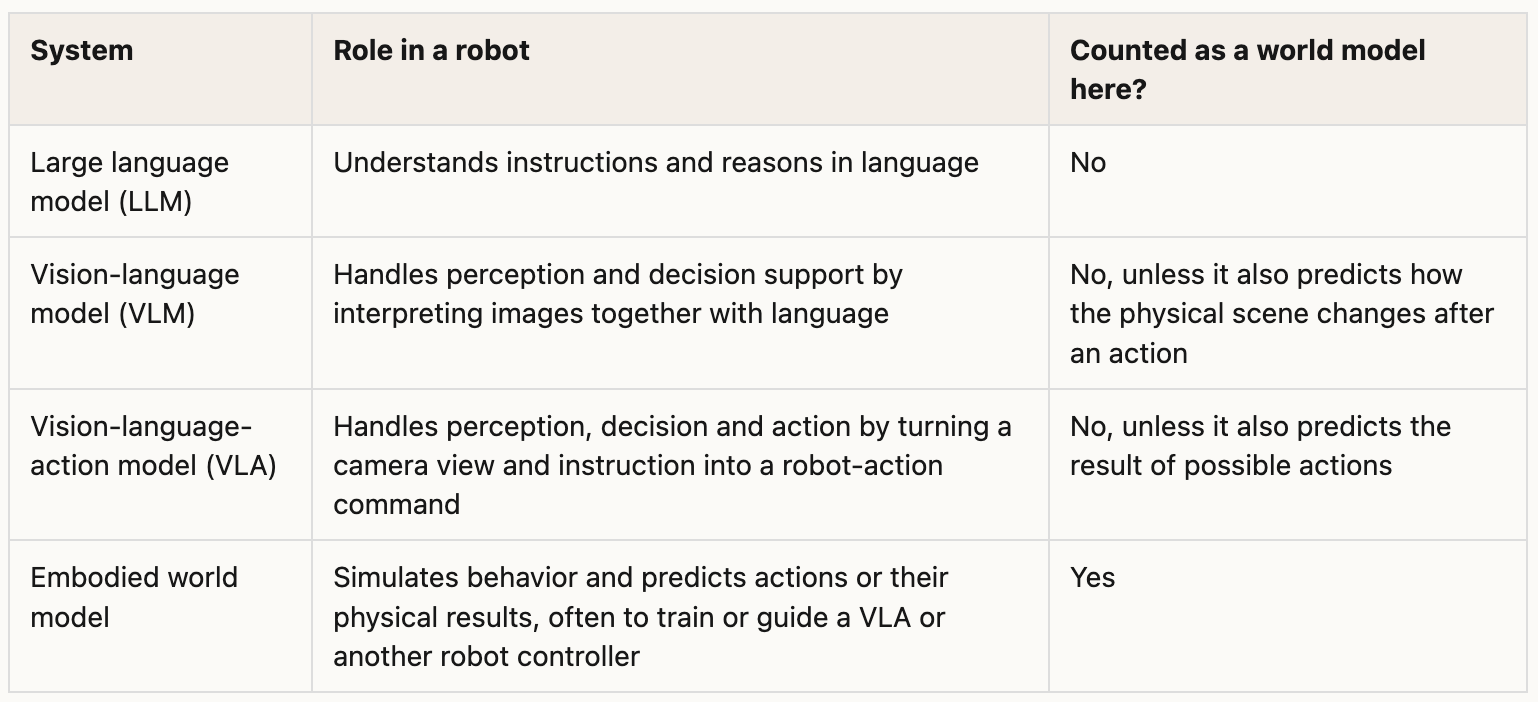Image resolution: width=1538 pixels, height=702 pixels.
Task: Click the 'No' answer in the LLM row
Action: pyautogui.click(x=1088, y=163)
